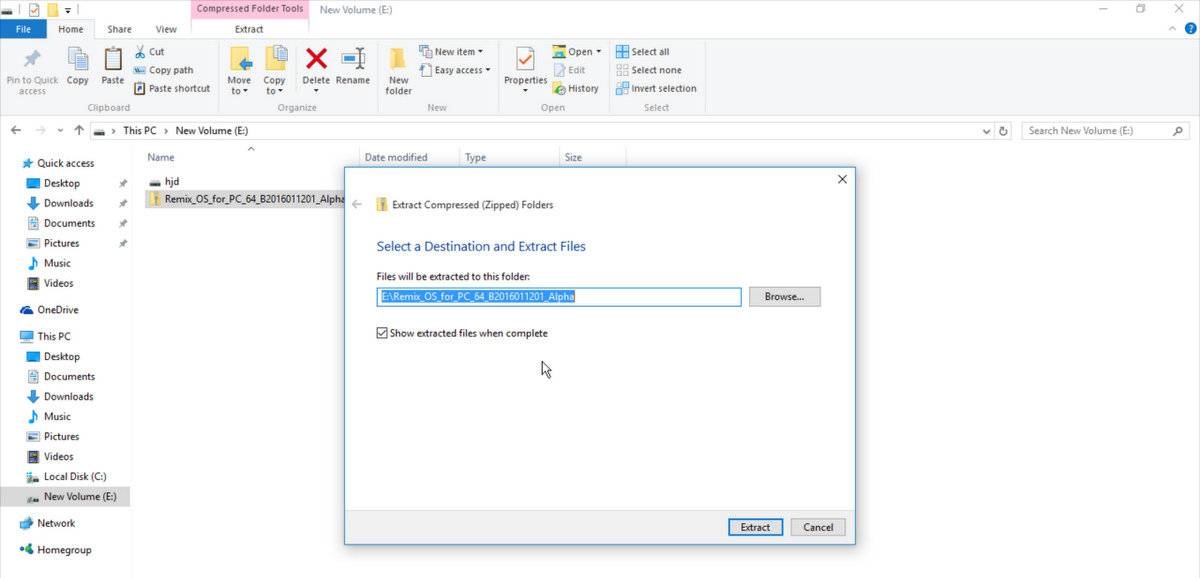Switch to the Home tab
Screen dimensions: 1200x578
tap(71, 29)
